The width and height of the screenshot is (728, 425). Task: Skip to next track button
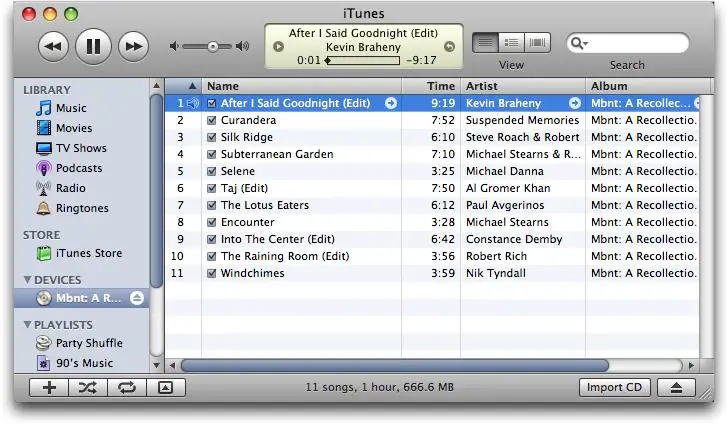point(134,46)
